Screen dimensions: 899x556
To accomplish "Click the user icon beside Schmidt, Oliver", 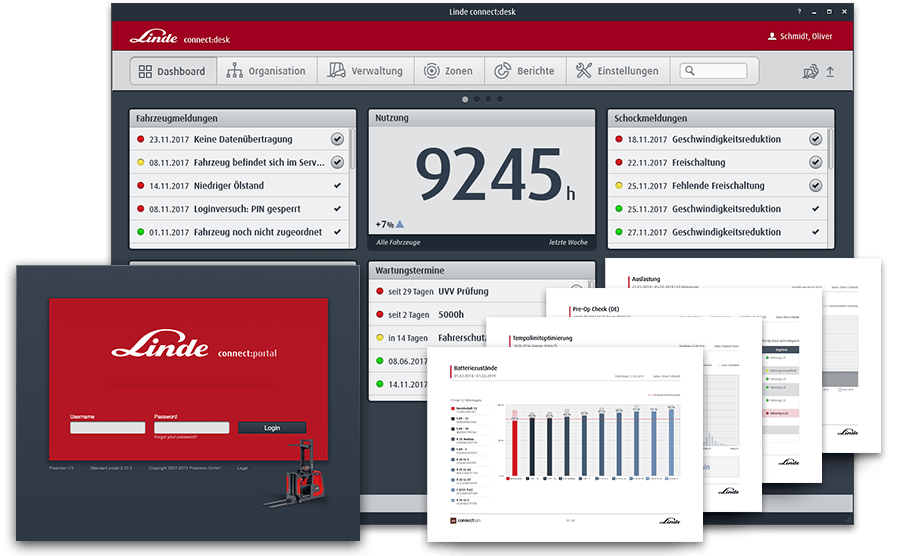I will [771, 36].
